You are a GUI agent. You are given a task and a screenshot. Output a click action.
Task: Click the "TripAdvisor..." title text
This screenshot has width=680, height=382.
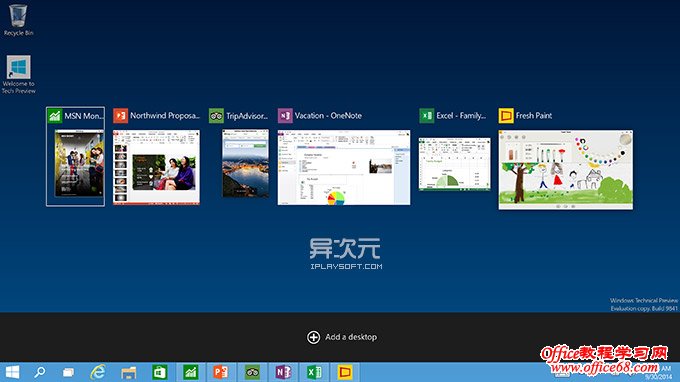click(x=247, y=116)
